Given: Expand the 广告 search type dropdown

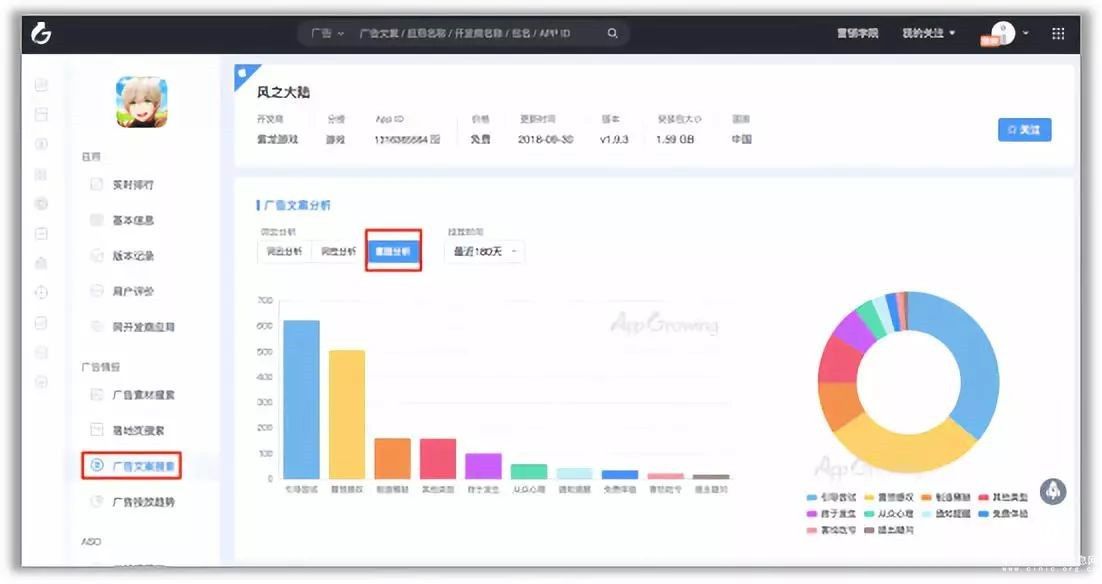Looking at the screenshot, I should 327,33.
